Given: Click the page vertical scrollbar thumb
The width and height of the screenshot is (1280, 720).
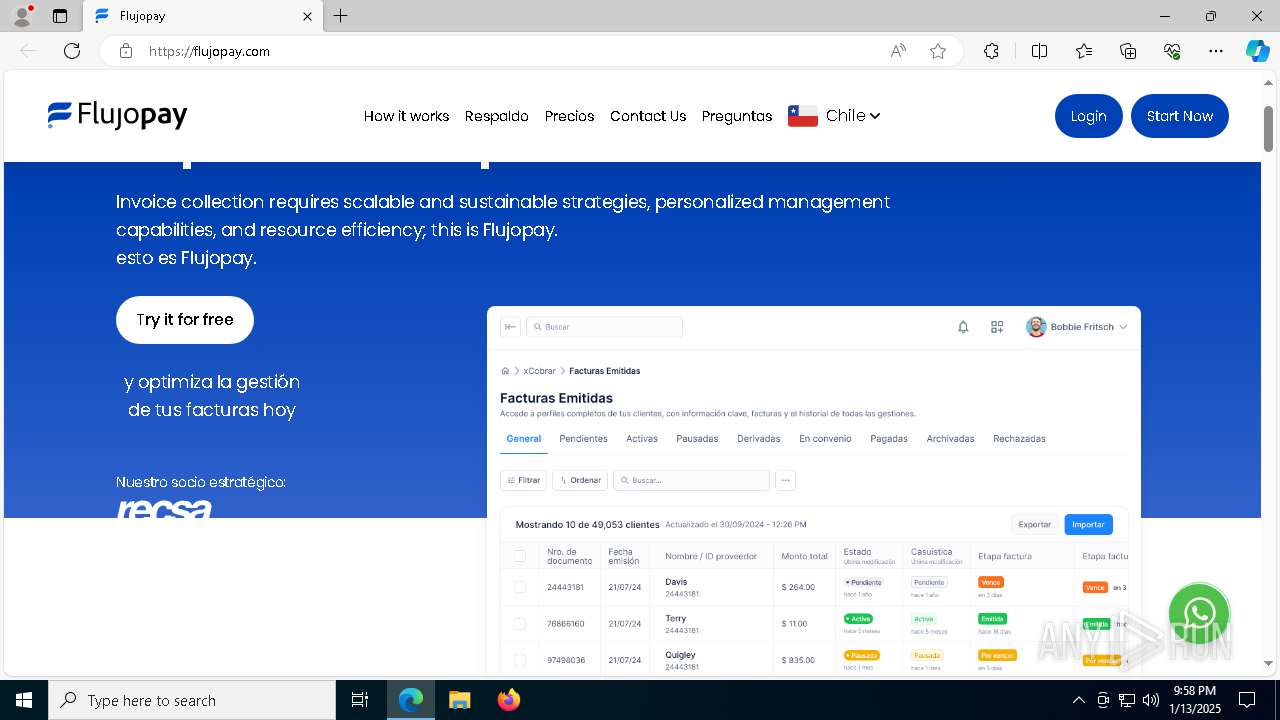Looking at the screenshot, I should (1268, 128).
